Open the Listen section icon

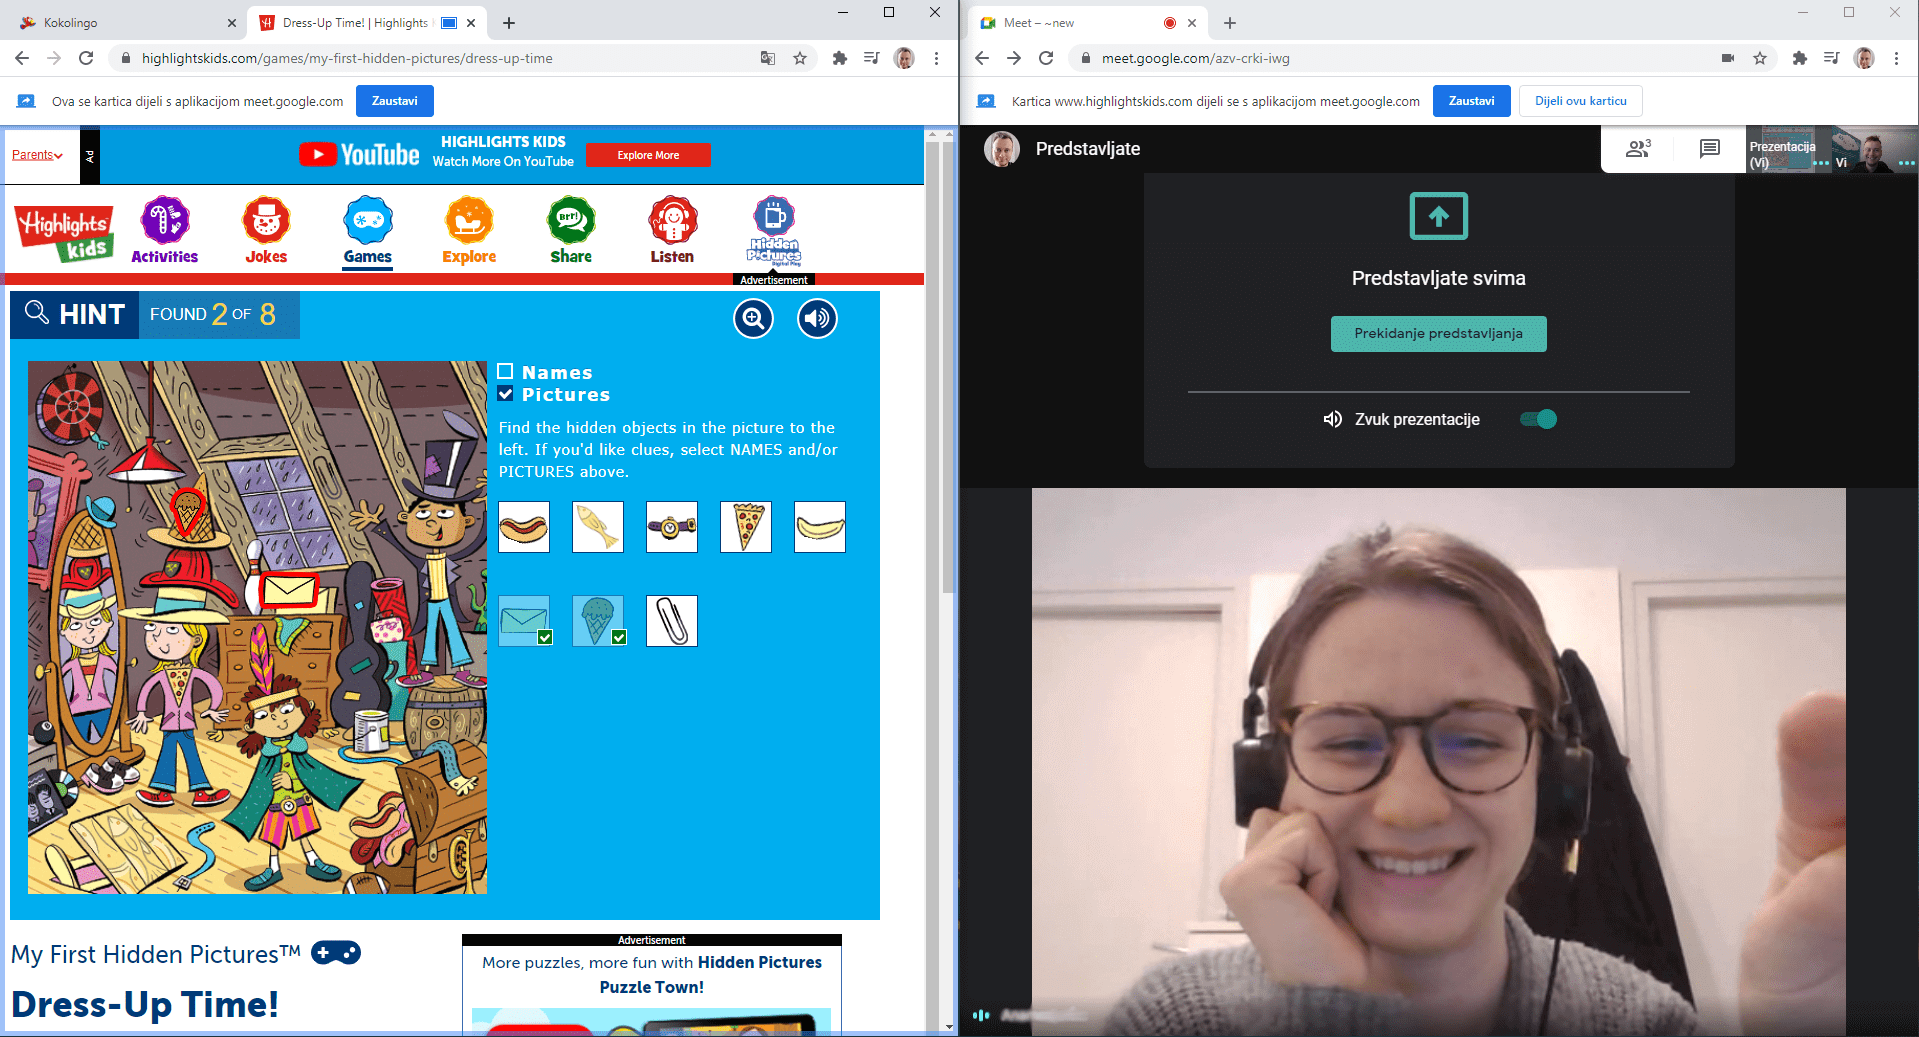tap(672, 230)
